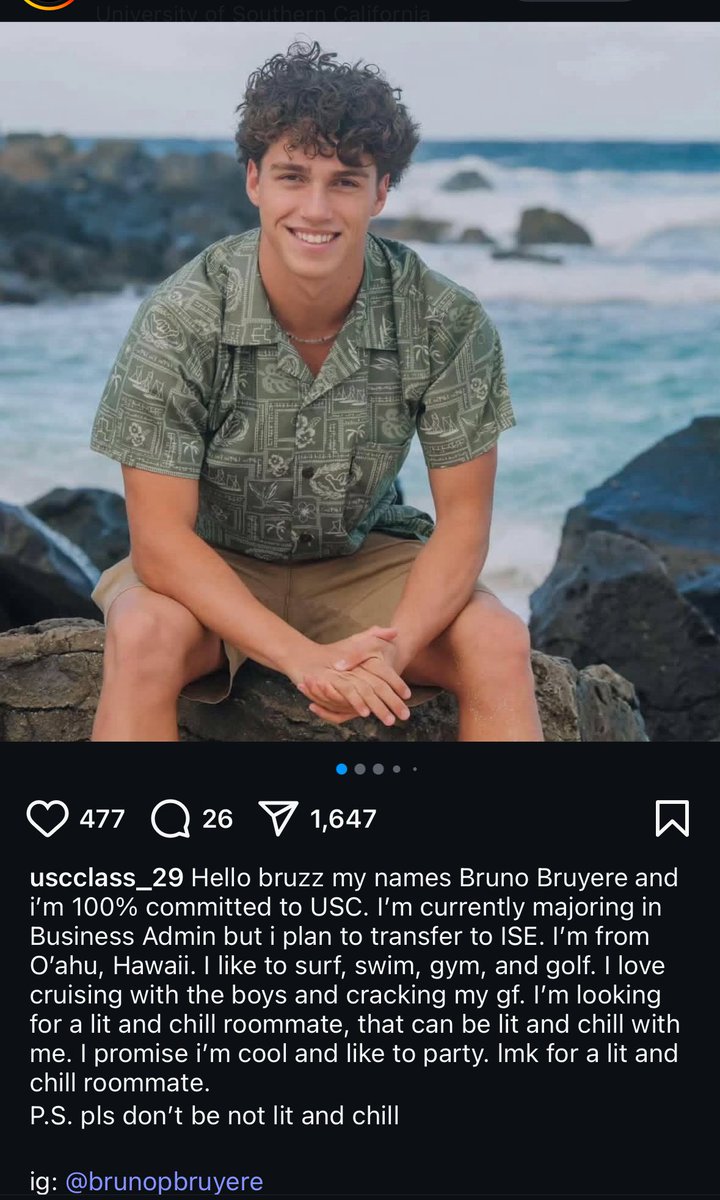Like the post with the heart icon
Viewport: 720px width, 1200px height.
click(x=47, y=818)
